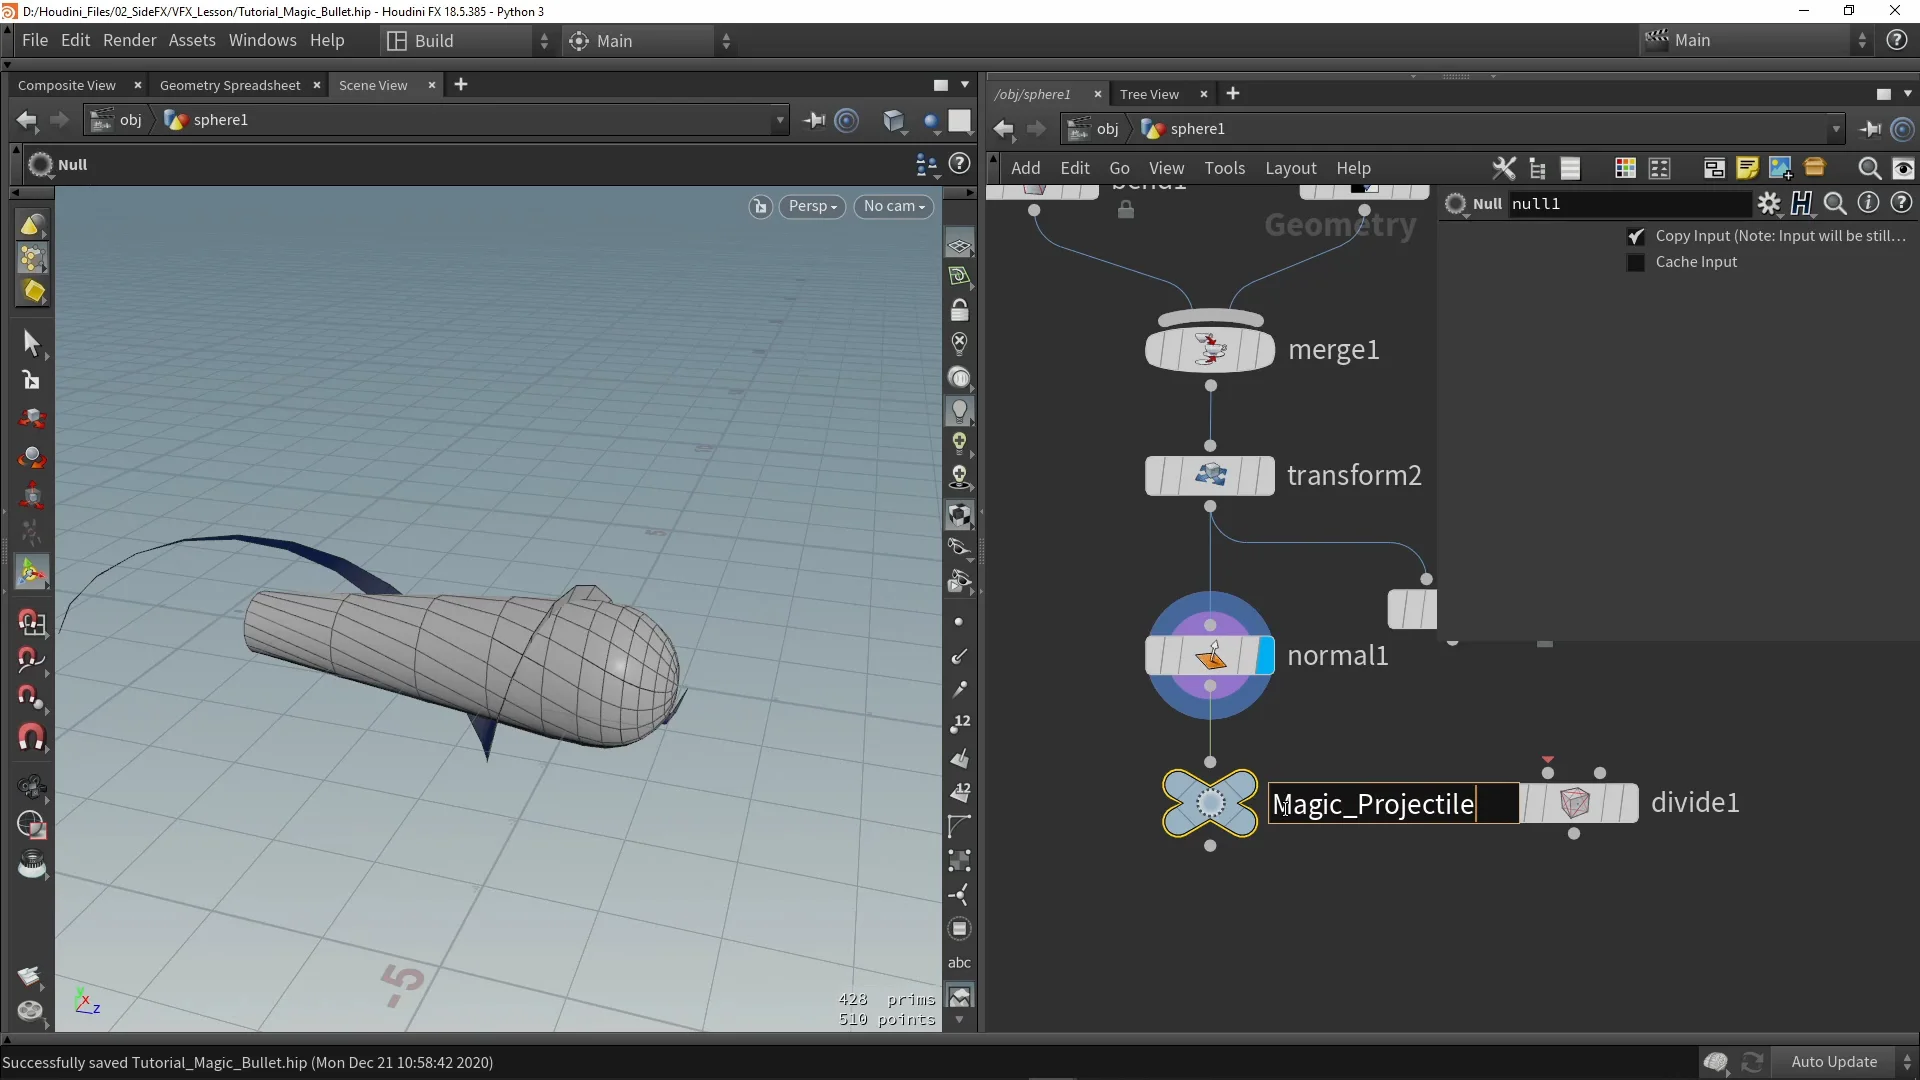Click the Magic_Projectile rename field
The image size is (1920, 1080).
(1393, 804)
